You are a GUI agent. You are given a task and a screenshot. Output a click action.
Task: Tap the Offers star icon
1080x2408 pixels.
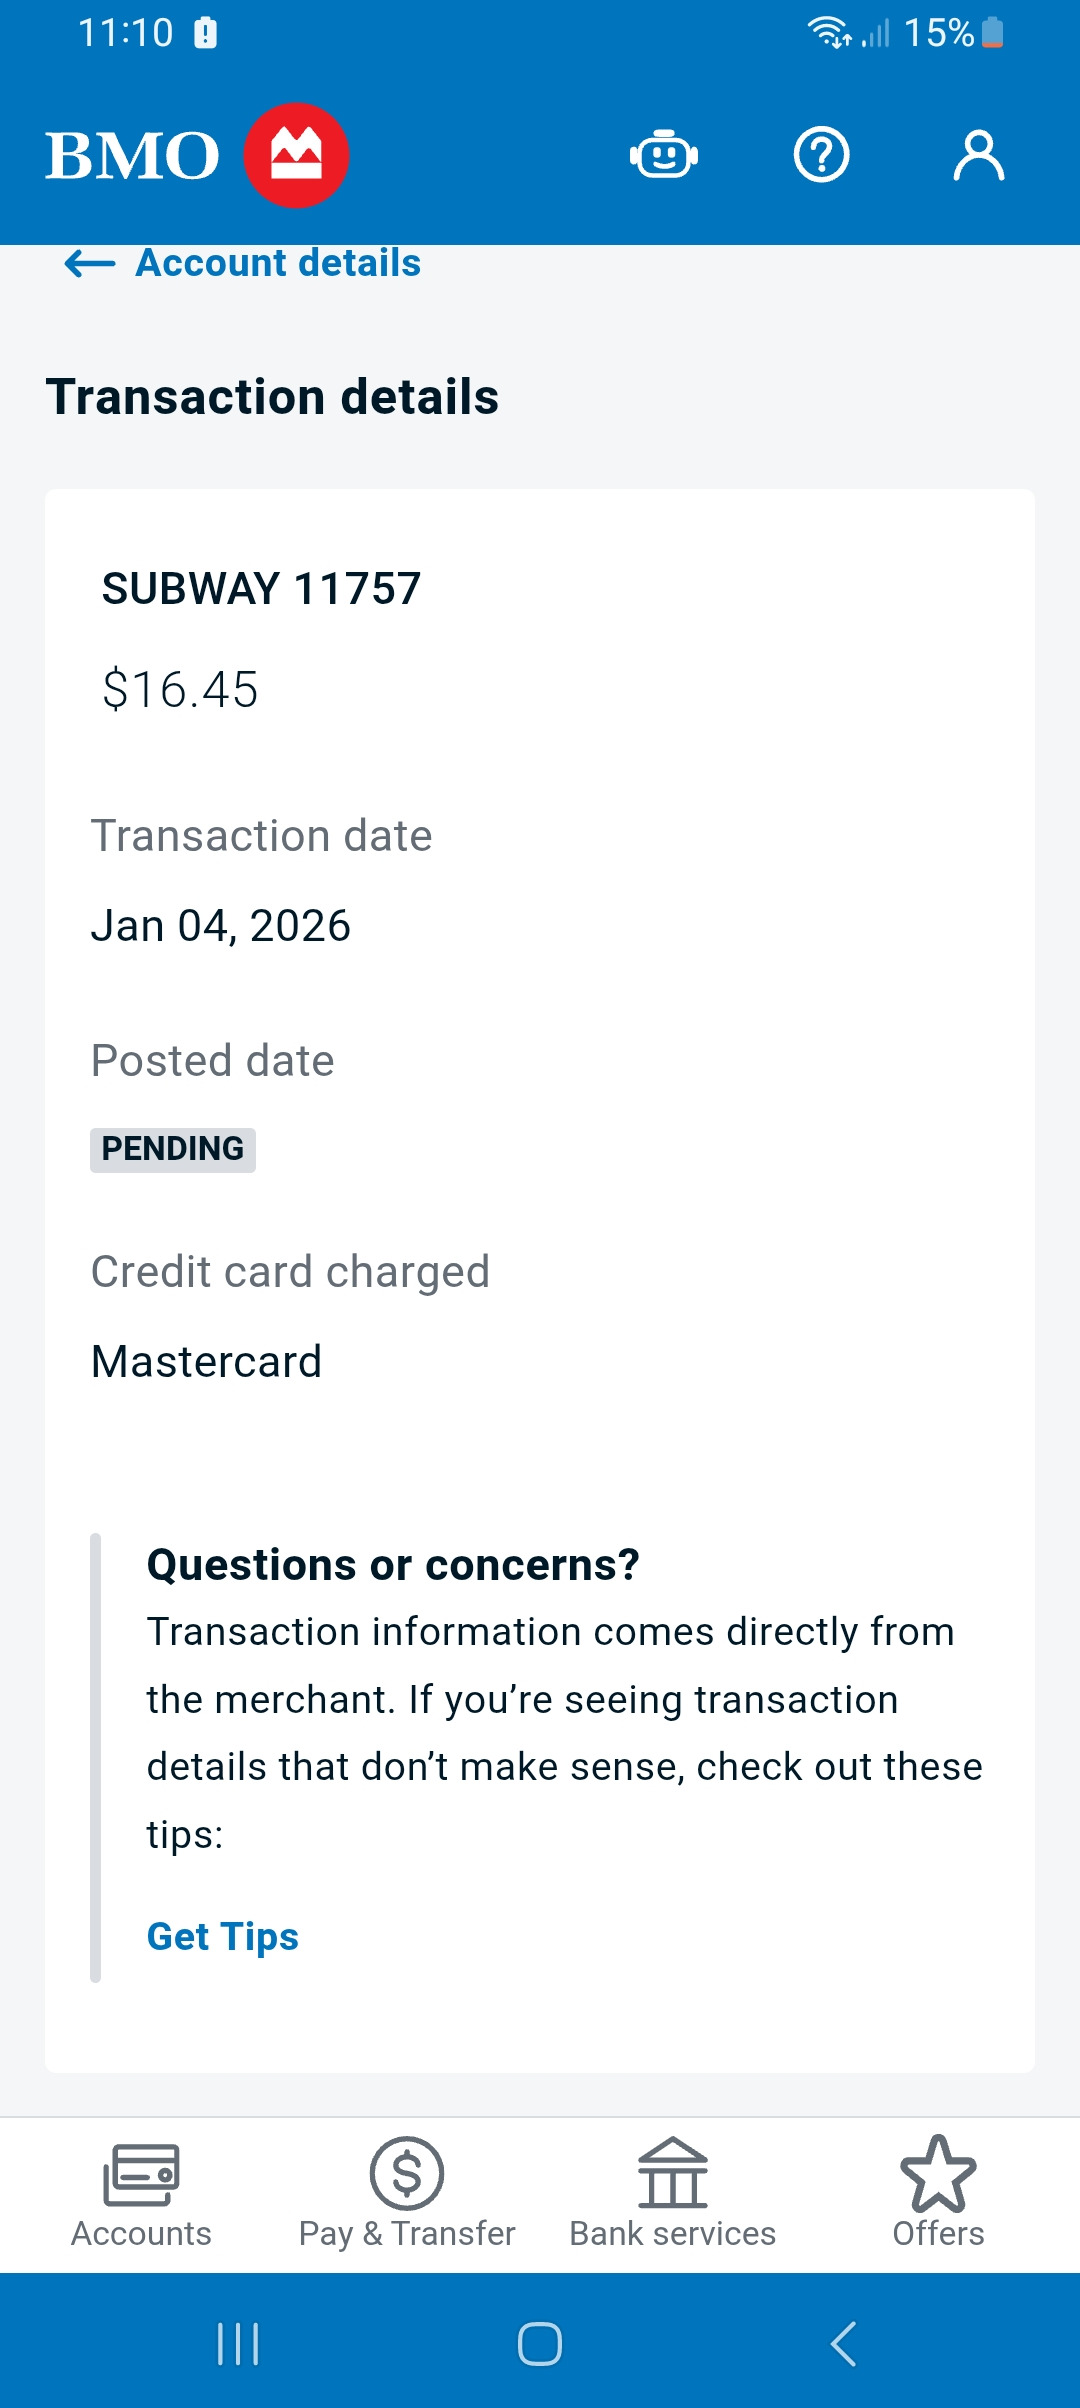point(938,2173)
